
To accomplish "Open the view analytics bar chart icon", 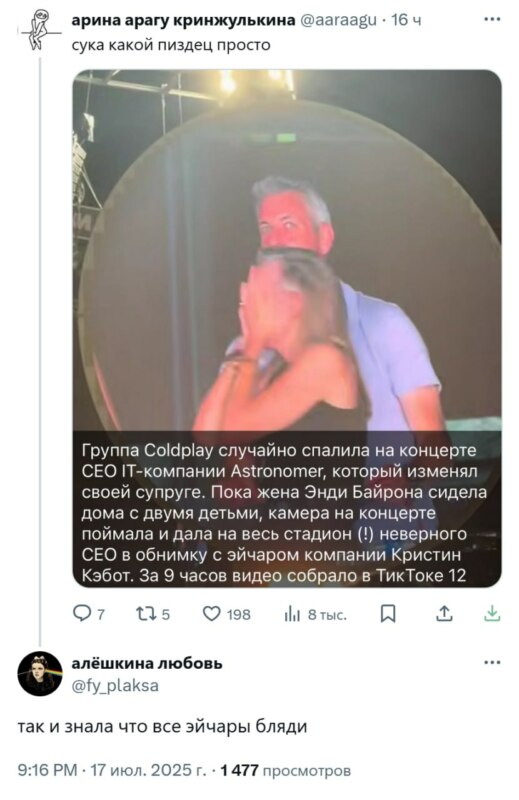I will tap(292, 614).
